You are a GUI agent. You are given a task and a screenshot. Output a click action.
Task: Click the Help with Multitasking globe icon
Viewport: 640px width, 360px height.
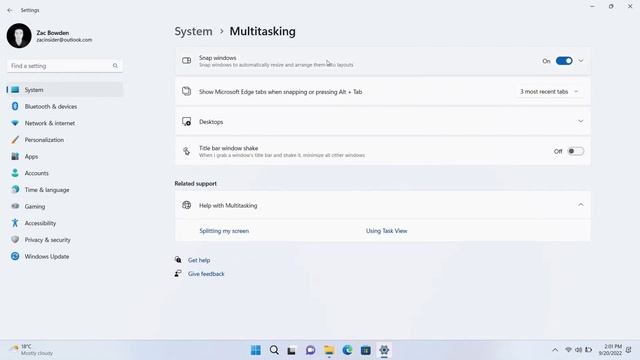pyautogui.click(x=187, y=205)
